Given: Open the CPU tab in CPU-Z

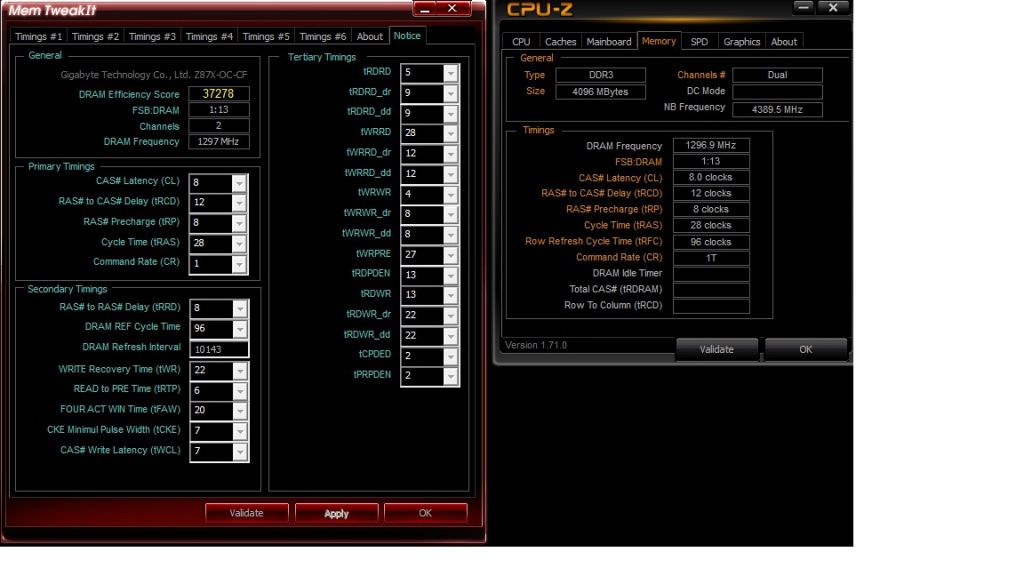Looking at the screenshot, I should 521,42.
